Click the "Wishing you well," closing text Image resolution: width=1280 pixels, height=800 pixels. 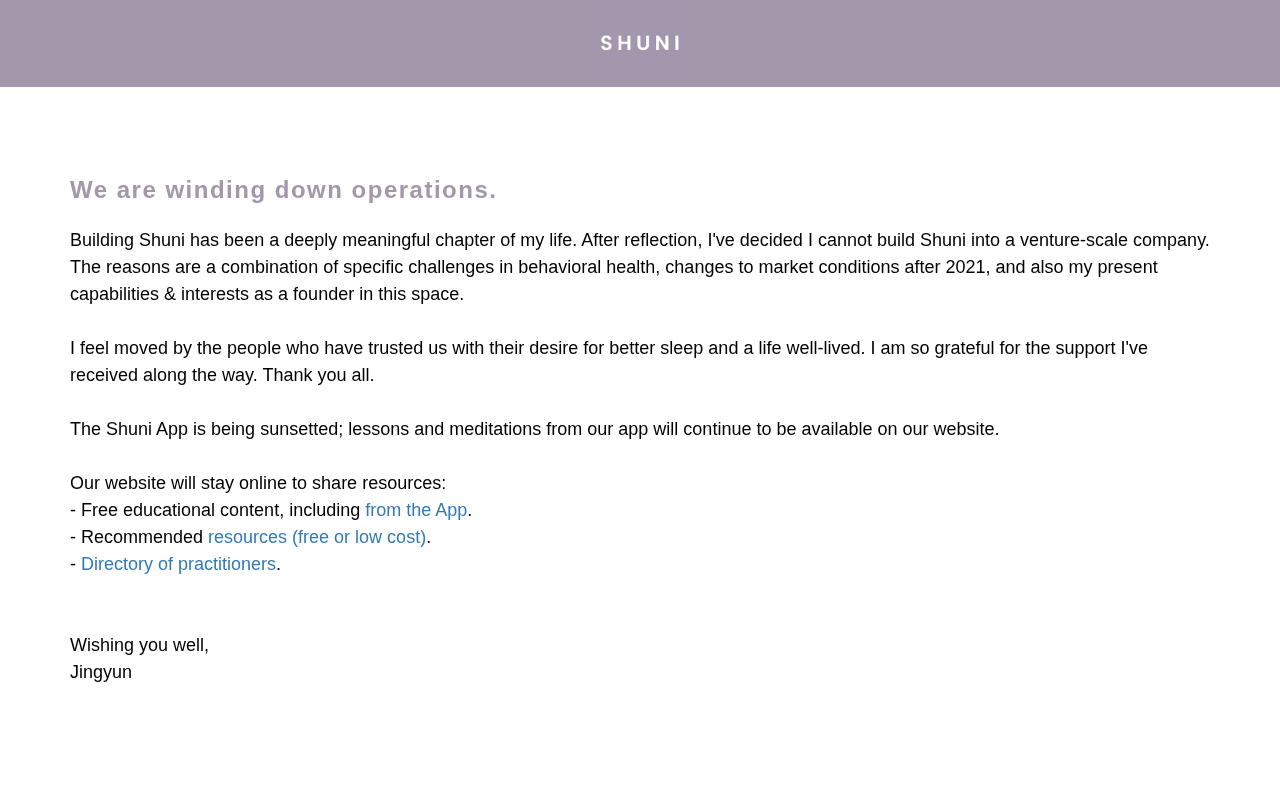pyautogui.click(x=139, y=645)
